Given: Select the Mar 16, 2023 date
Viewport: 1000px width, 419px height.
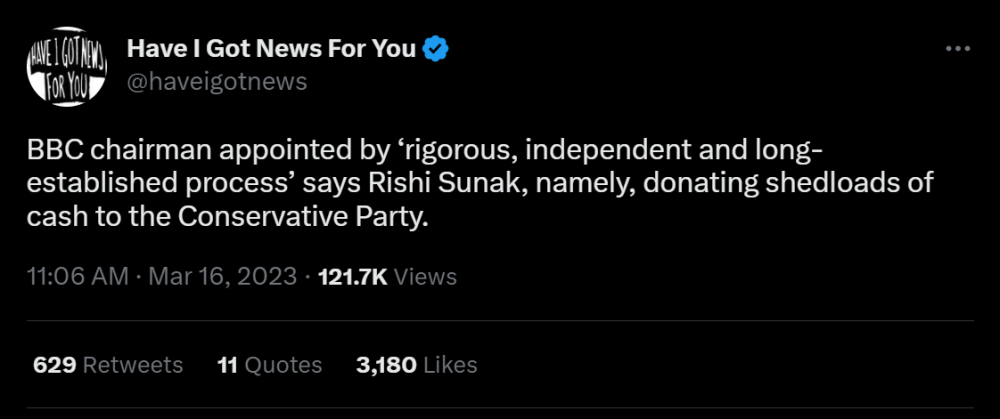Looking at the screenshot, I should tap(222, 277).
